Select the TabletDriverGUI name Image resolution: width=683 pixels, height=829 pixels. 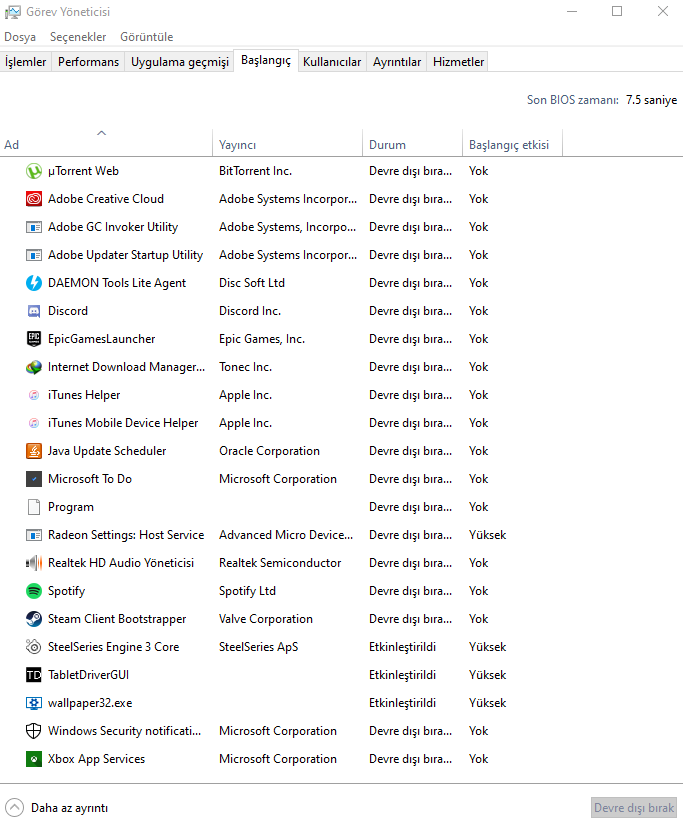point(88,675)
